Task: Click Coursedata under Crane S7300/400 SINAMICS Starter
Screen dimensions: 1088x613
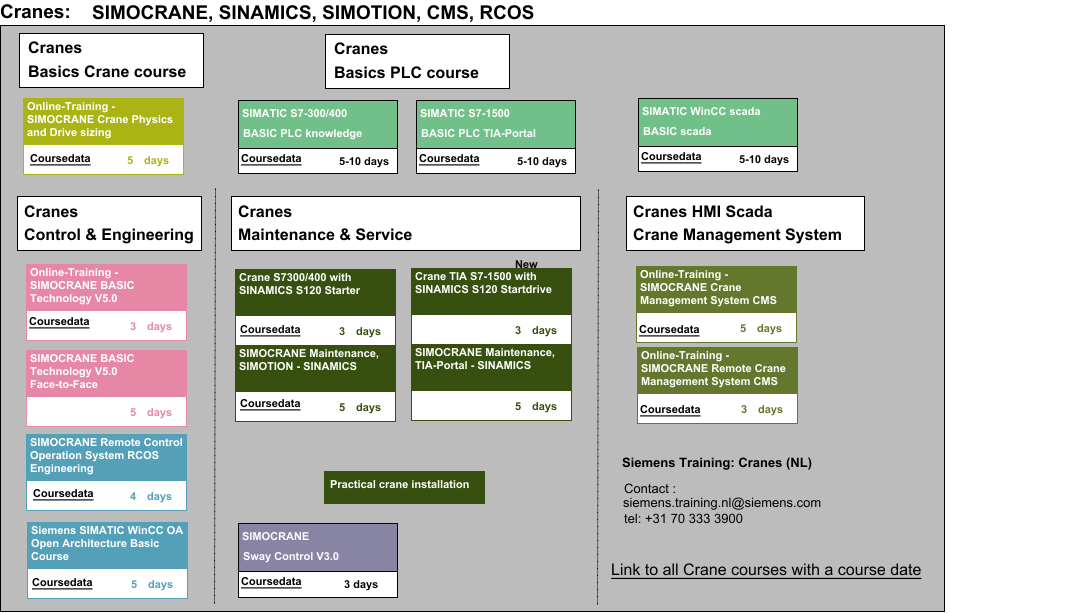Action: (270, 329)
